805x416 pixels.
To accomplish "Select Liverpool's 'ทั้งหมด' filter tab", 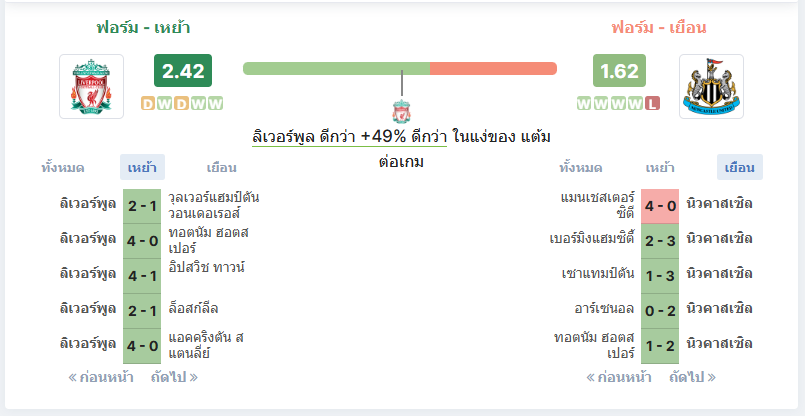I will pos(63,167).
